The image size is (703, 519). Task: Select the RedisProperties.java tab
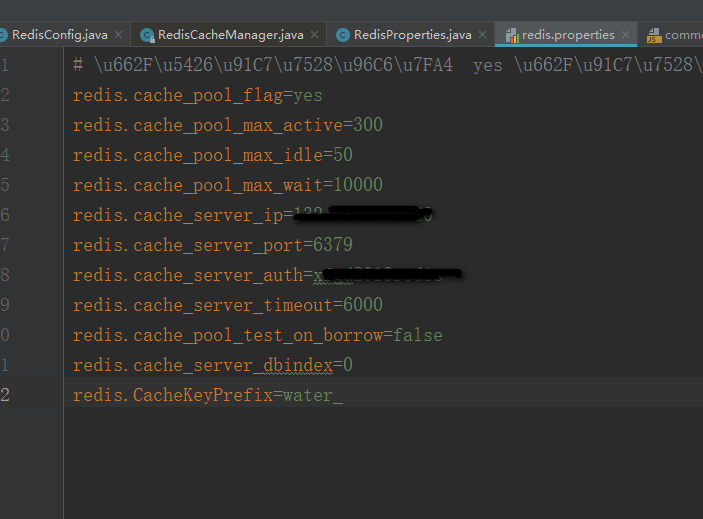412,35
